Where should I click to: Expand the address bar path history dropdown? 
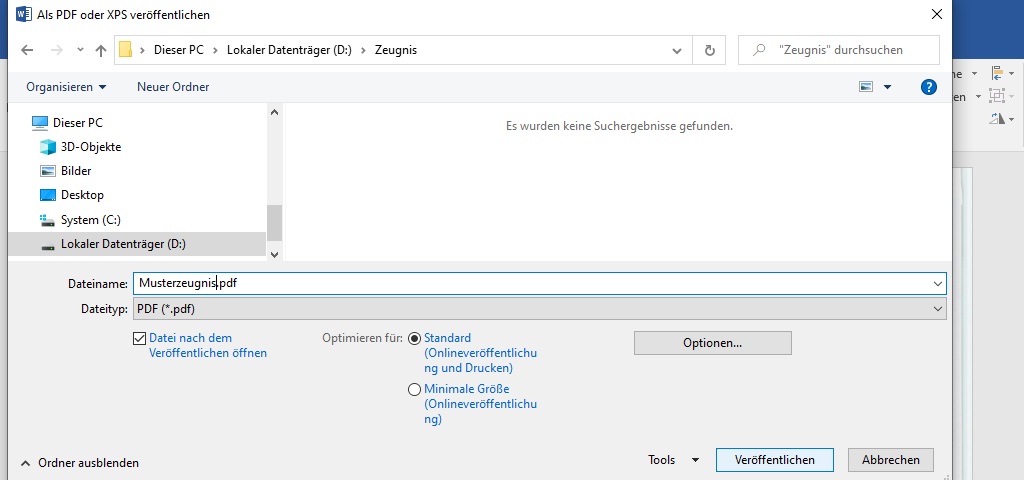677,50
